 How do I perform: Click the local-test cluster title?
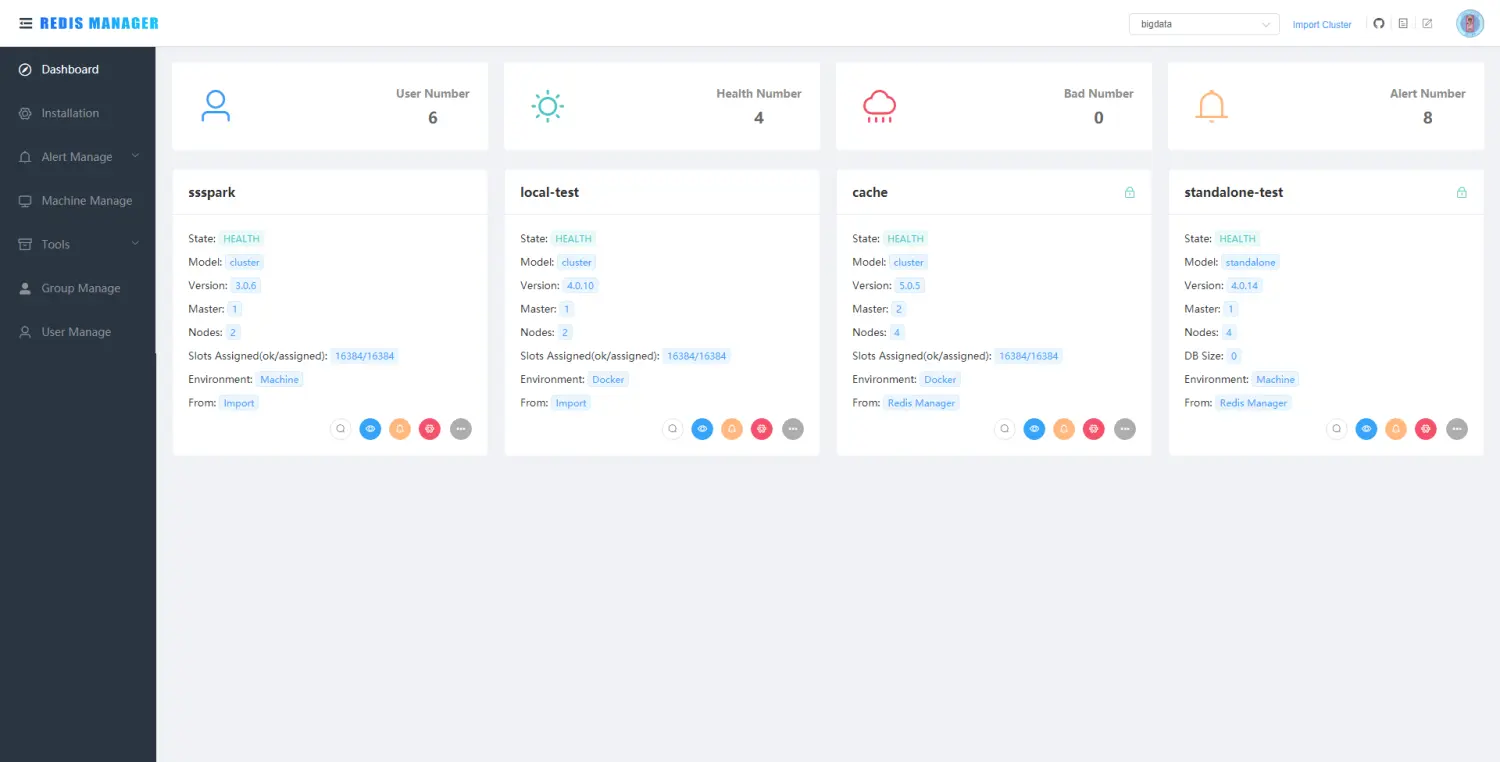pyautogui.click(x=549, y=192)
